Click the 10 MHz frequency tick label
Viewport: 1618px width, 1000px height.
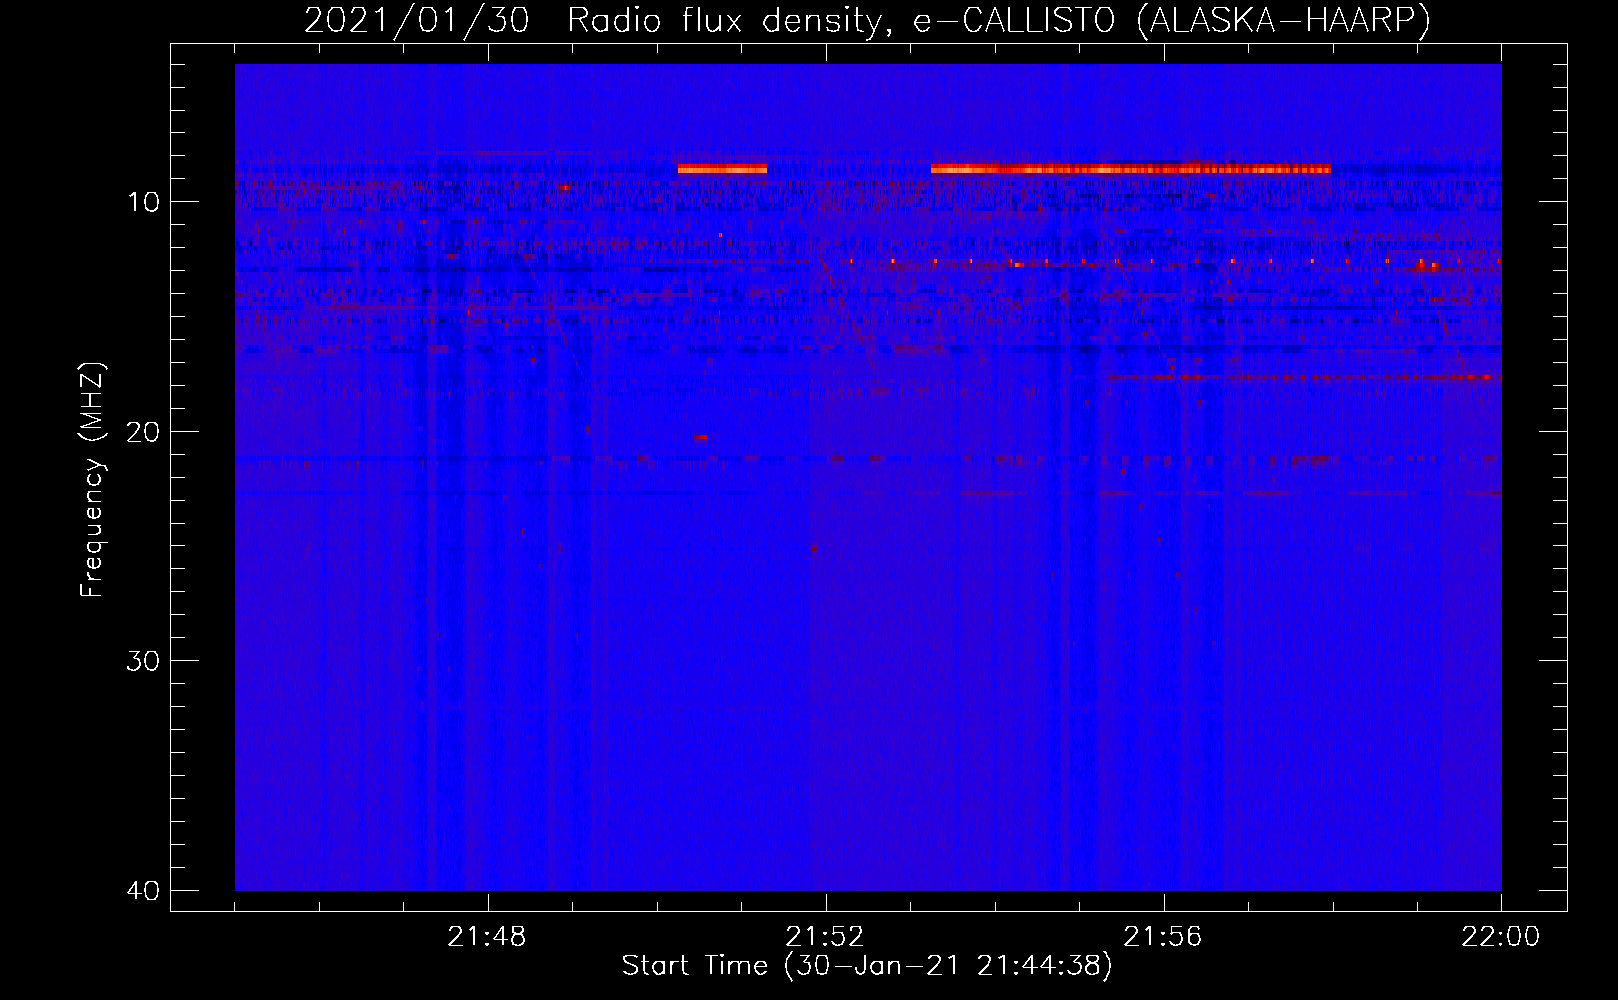coord(143,202)
